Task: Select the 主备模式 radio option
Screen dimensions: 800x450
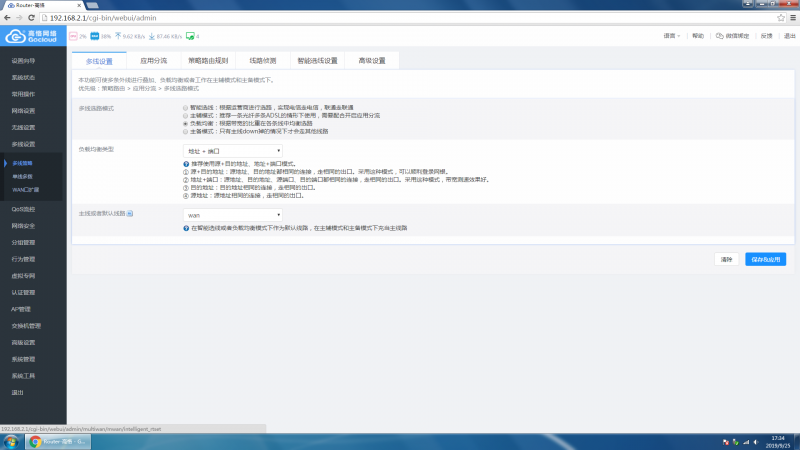Action: click(x=184, y=131)
